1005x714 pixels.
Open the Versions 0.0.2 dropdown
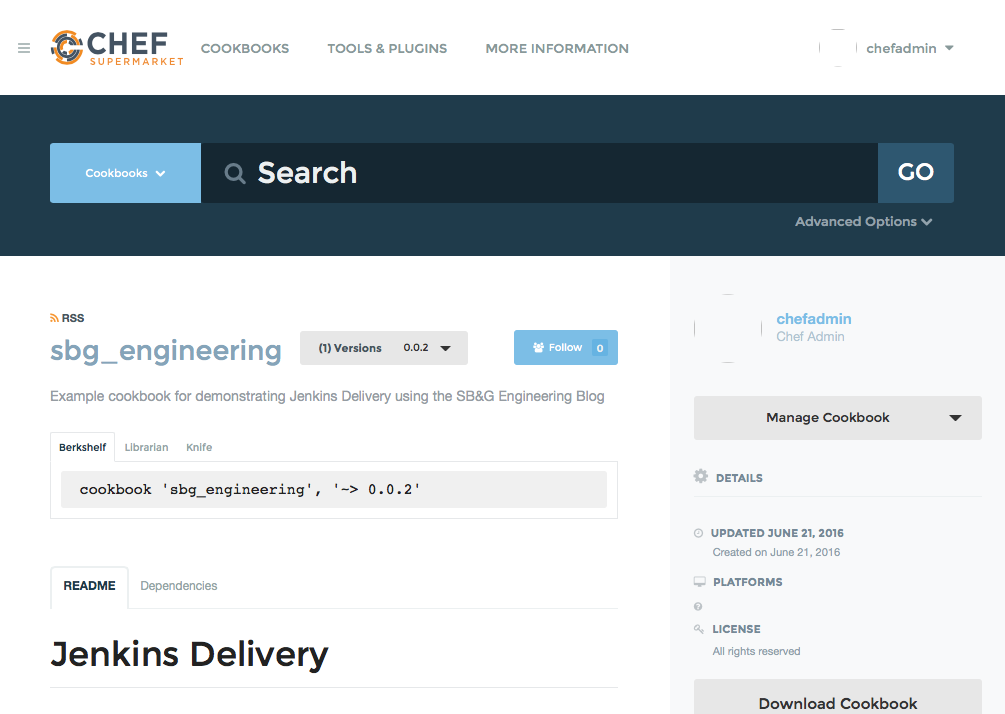(384, 348)
